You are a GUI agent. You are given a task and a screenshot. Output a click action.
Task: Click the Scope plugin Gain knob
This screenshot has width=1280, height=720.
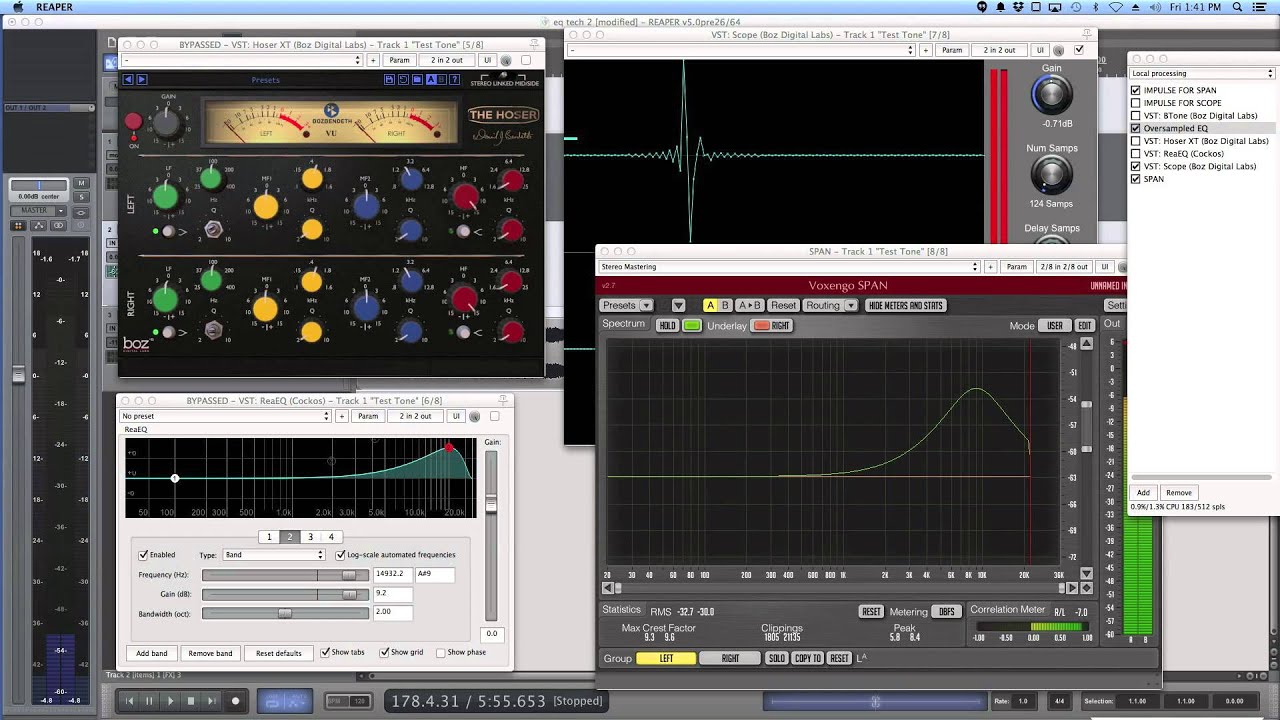pos(1051,95)
